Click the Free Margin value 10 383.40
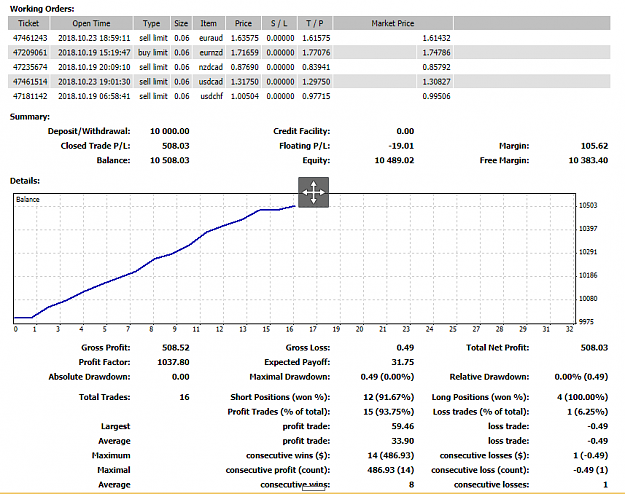Image resolution: width=625 pixels, height=494 pixels. click(x=588, y=160)
